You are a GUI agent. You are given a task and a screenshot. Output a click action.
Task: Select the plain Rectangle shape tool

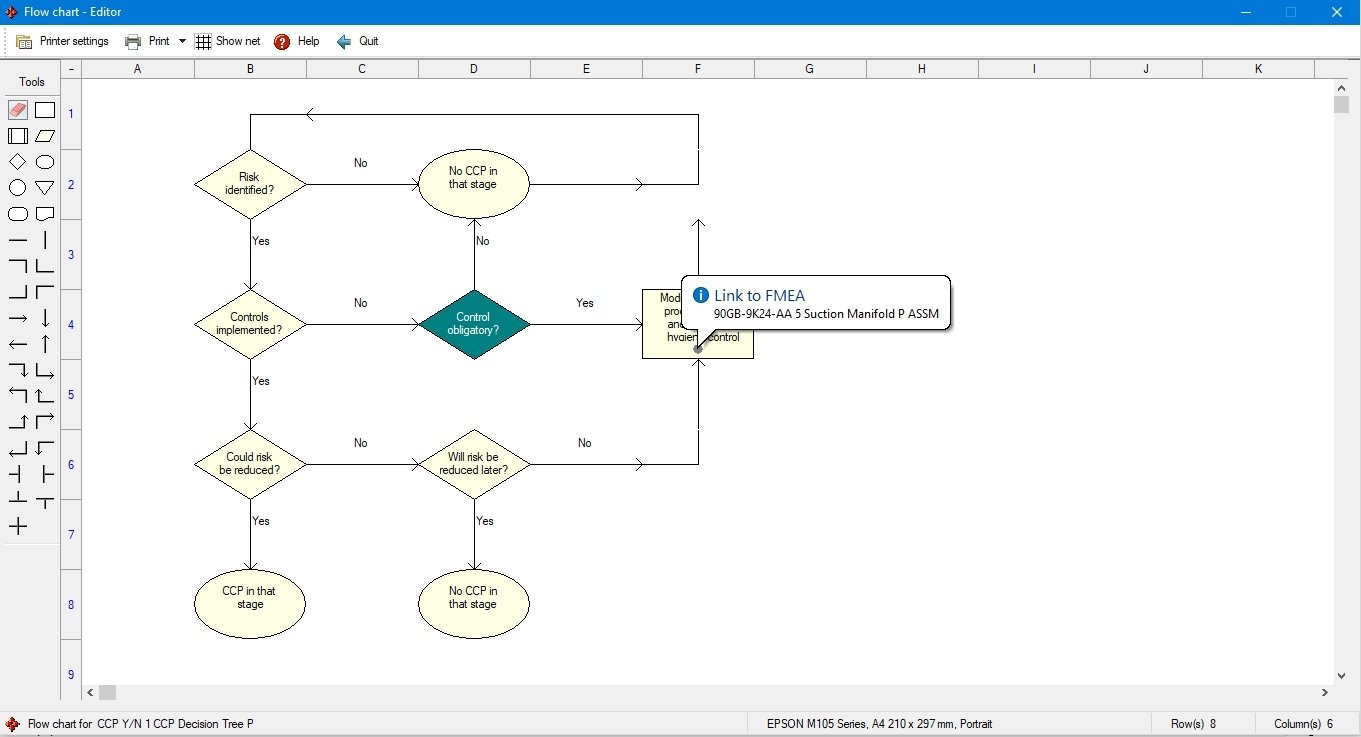tap(45, 110)
